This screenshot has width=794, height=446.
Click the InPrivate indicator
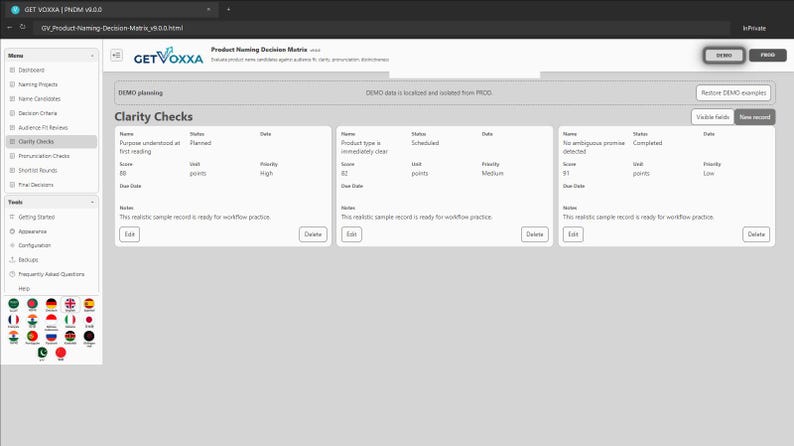coord(754,28)
